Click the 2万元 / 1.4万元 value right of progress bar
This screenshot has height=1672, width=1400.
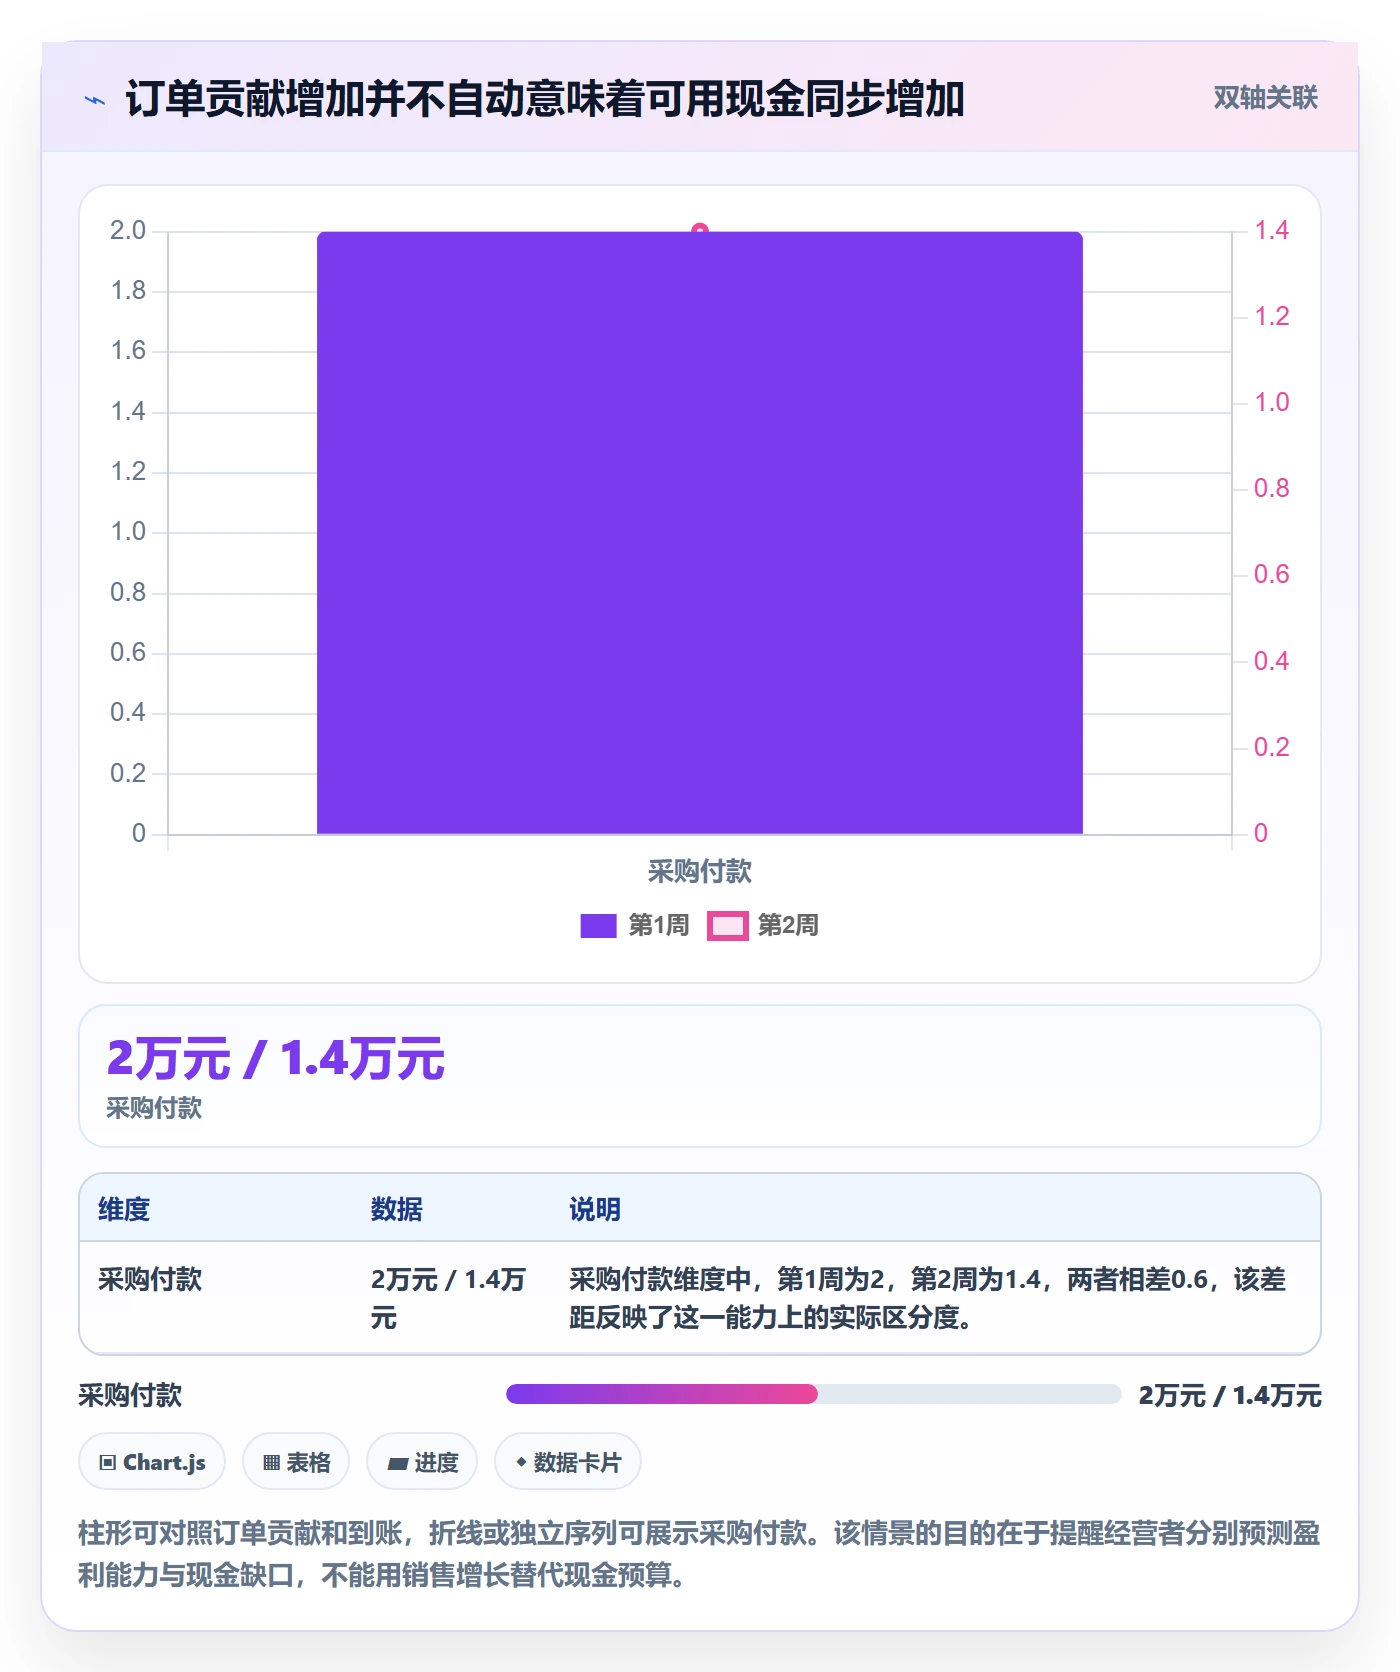coord(1230,1395)
